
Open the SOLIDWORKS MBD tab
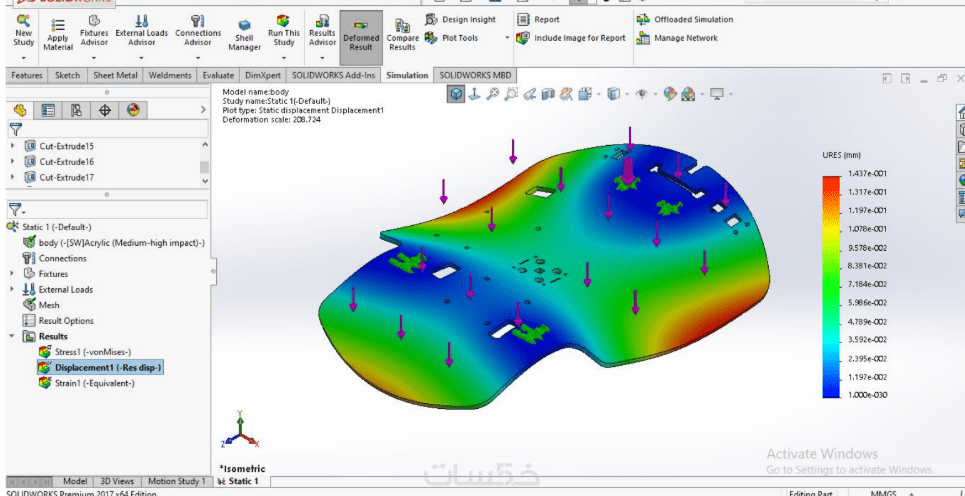coord(474,75)
